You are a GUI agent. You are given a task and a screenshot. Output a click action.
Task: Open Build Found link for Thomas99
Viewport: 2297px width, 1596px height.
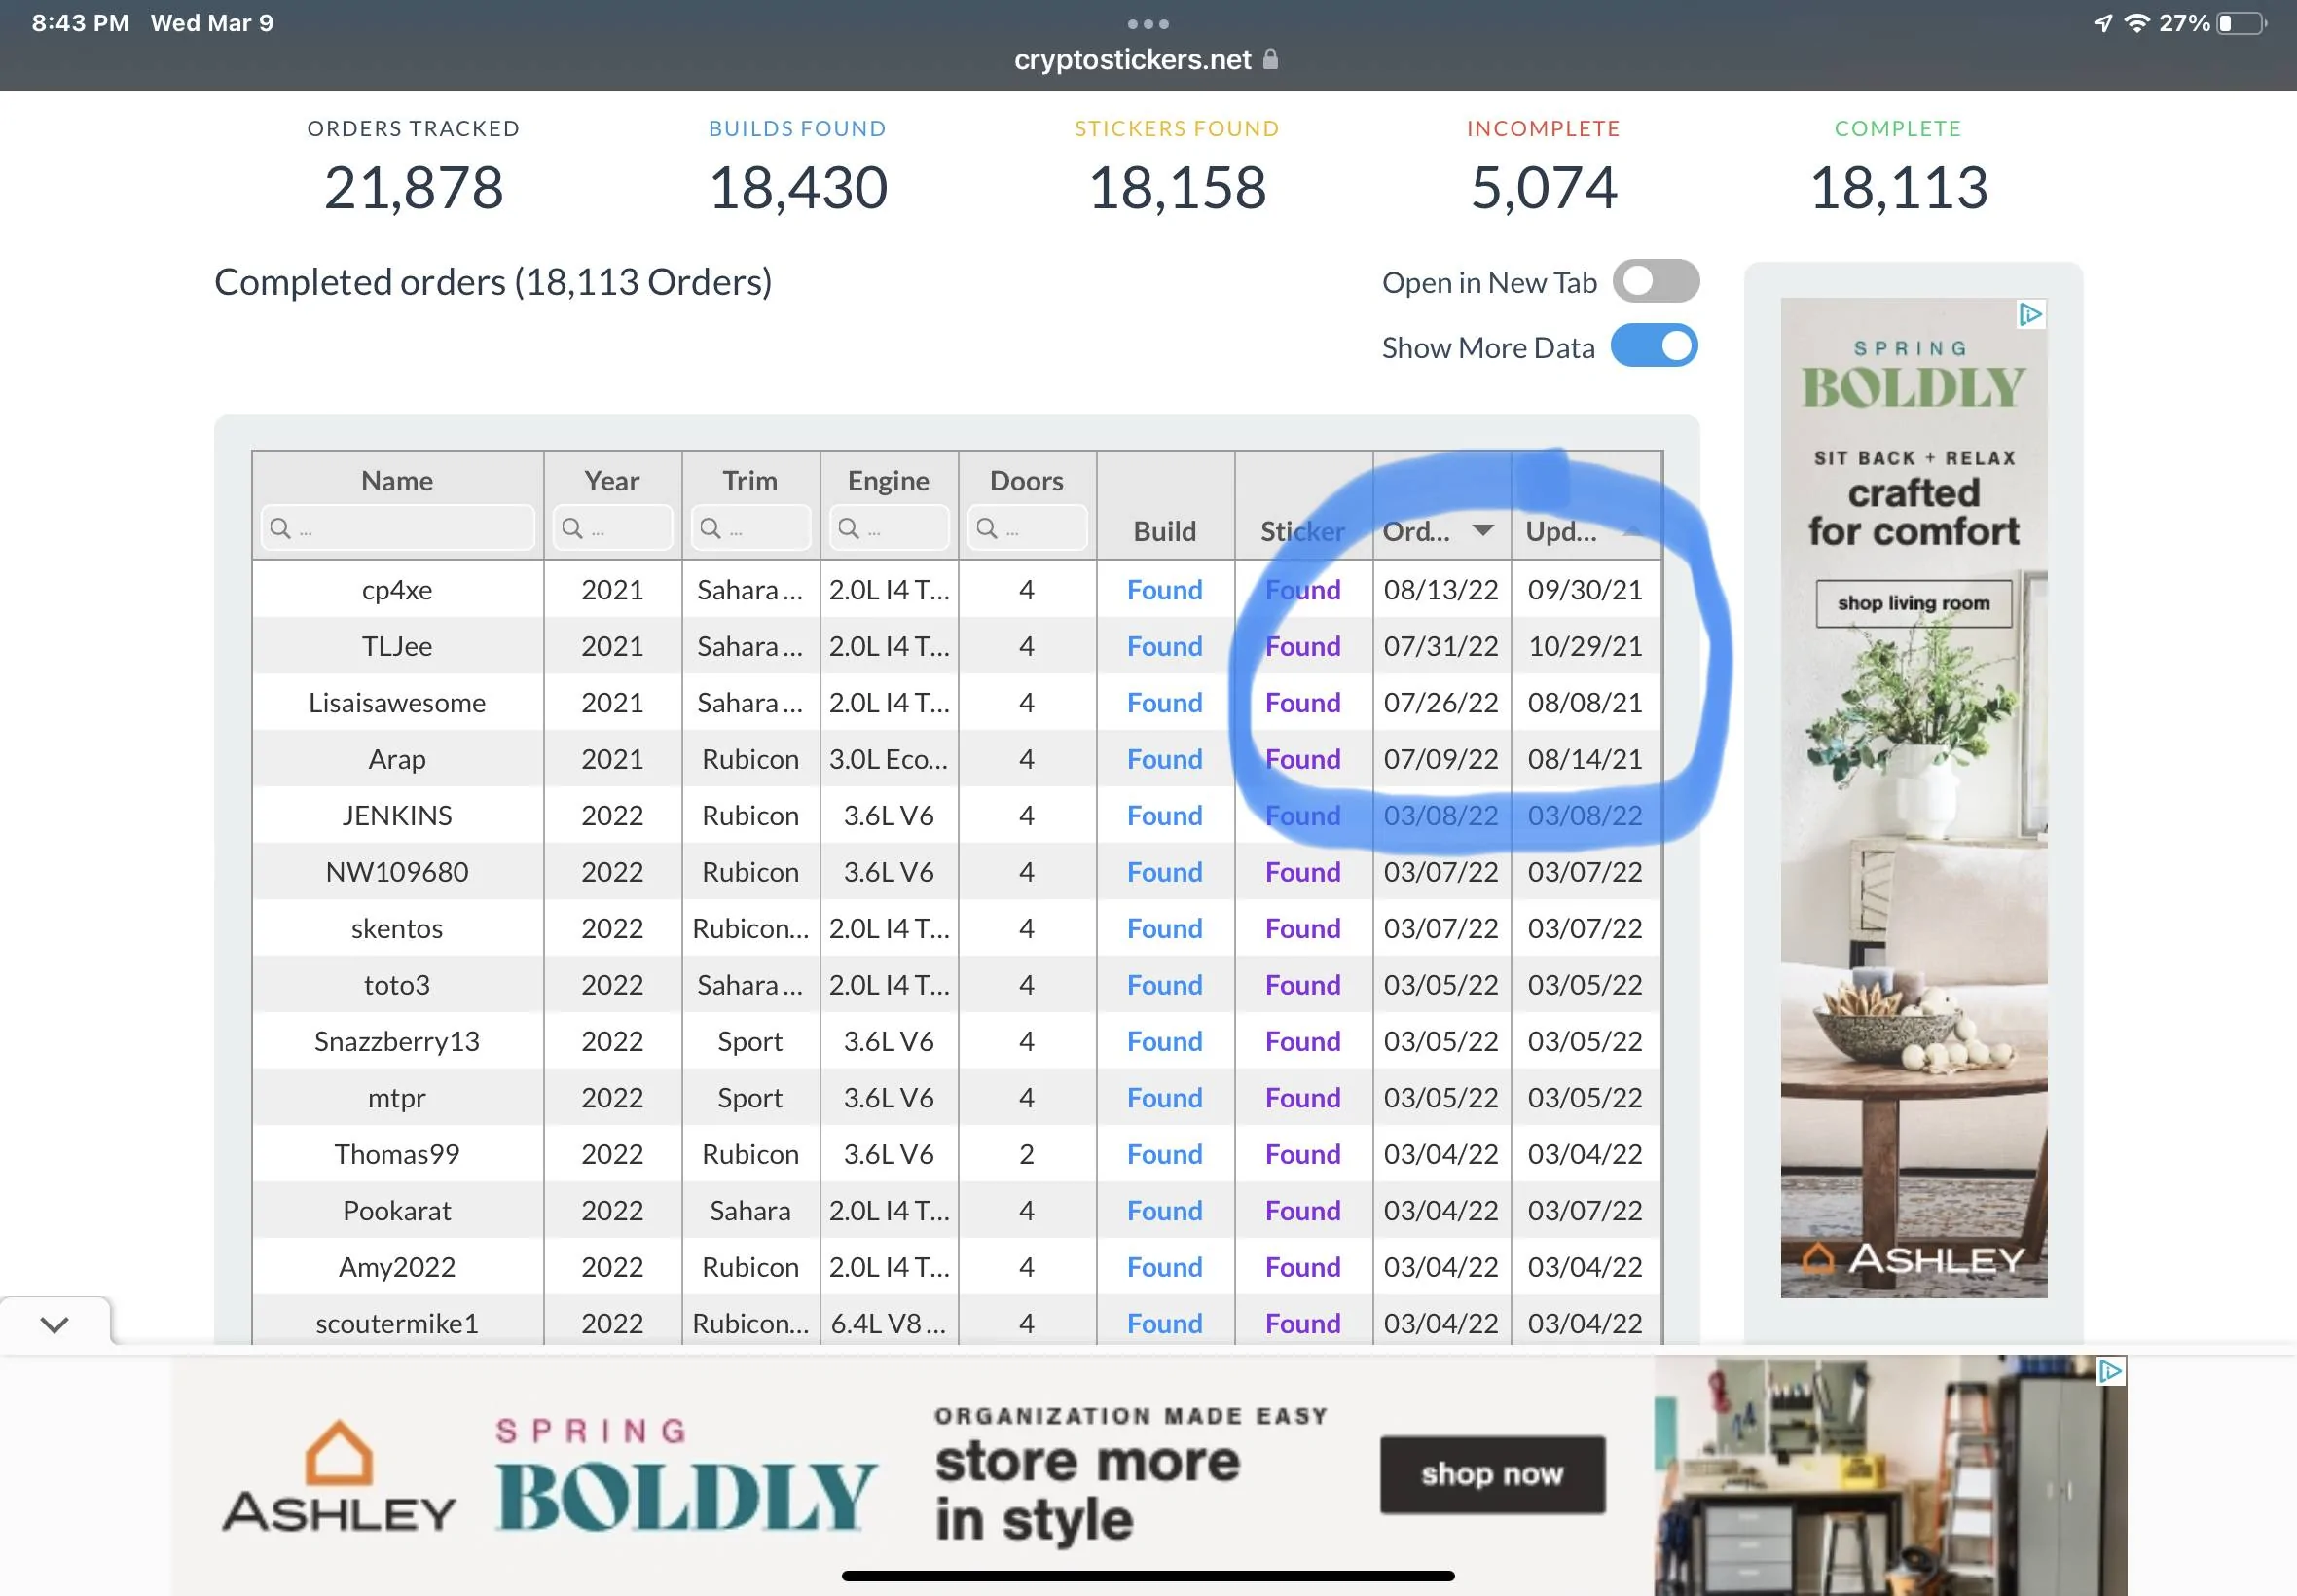click(x=1165, y=1155)
